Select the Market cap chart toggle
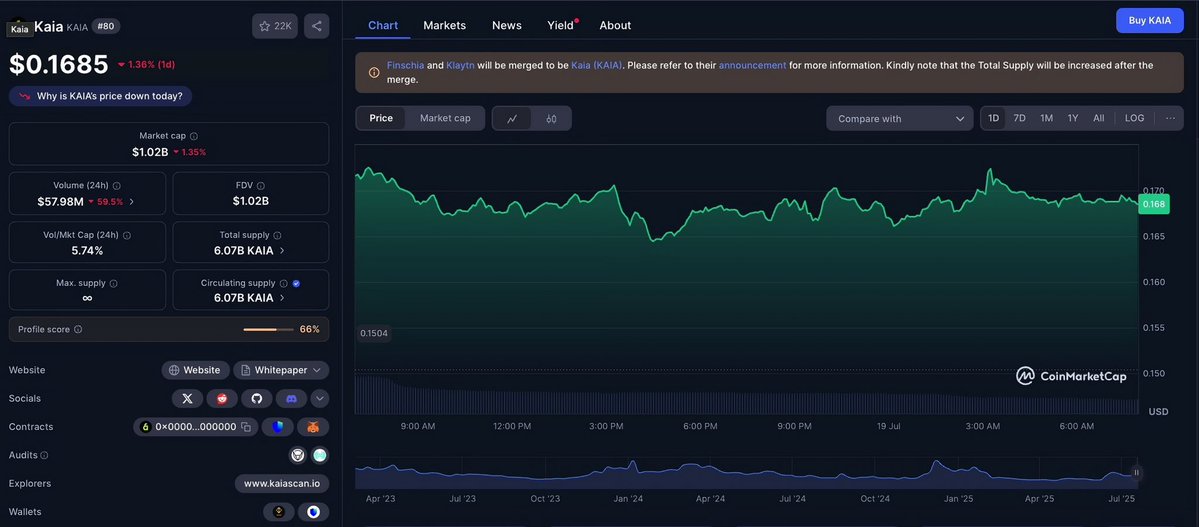 [445, 118]
